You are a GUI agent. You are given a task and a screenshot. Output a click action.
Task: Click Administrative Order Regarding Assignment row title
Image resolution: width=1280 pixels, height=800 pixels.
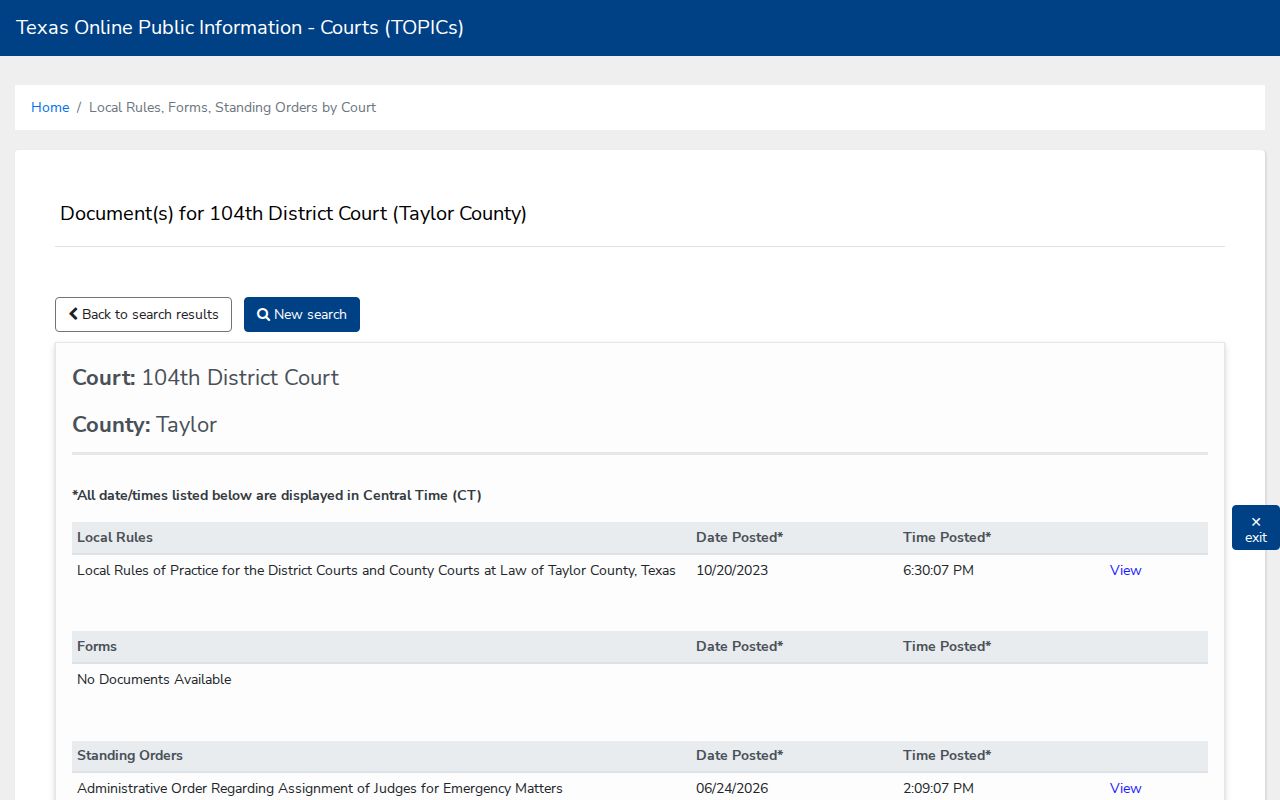coord(320,788)
